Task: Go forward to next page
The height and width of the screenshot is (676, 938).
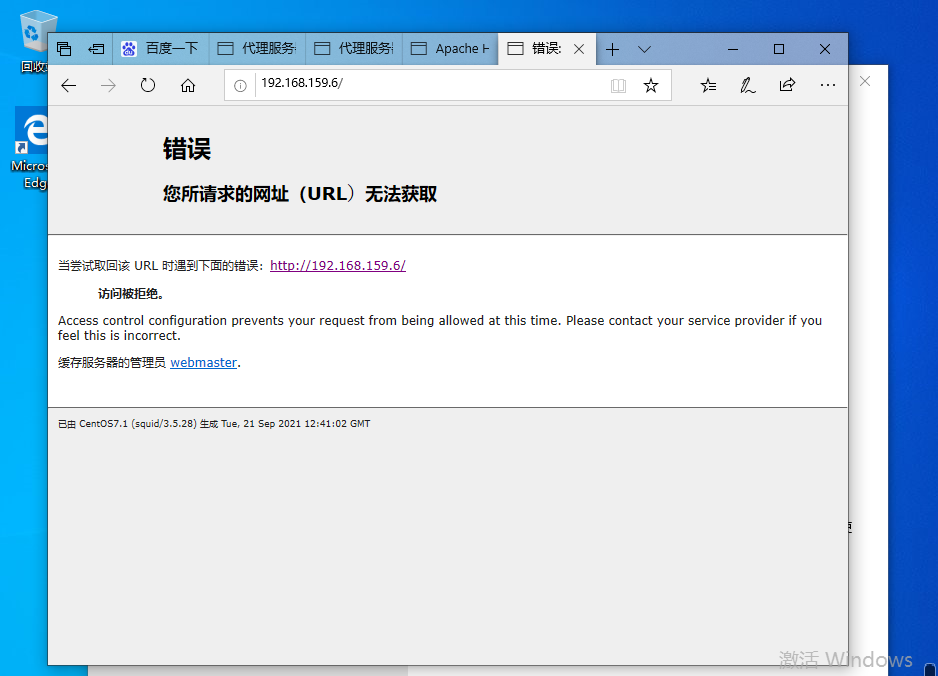Action: (108, 86)
